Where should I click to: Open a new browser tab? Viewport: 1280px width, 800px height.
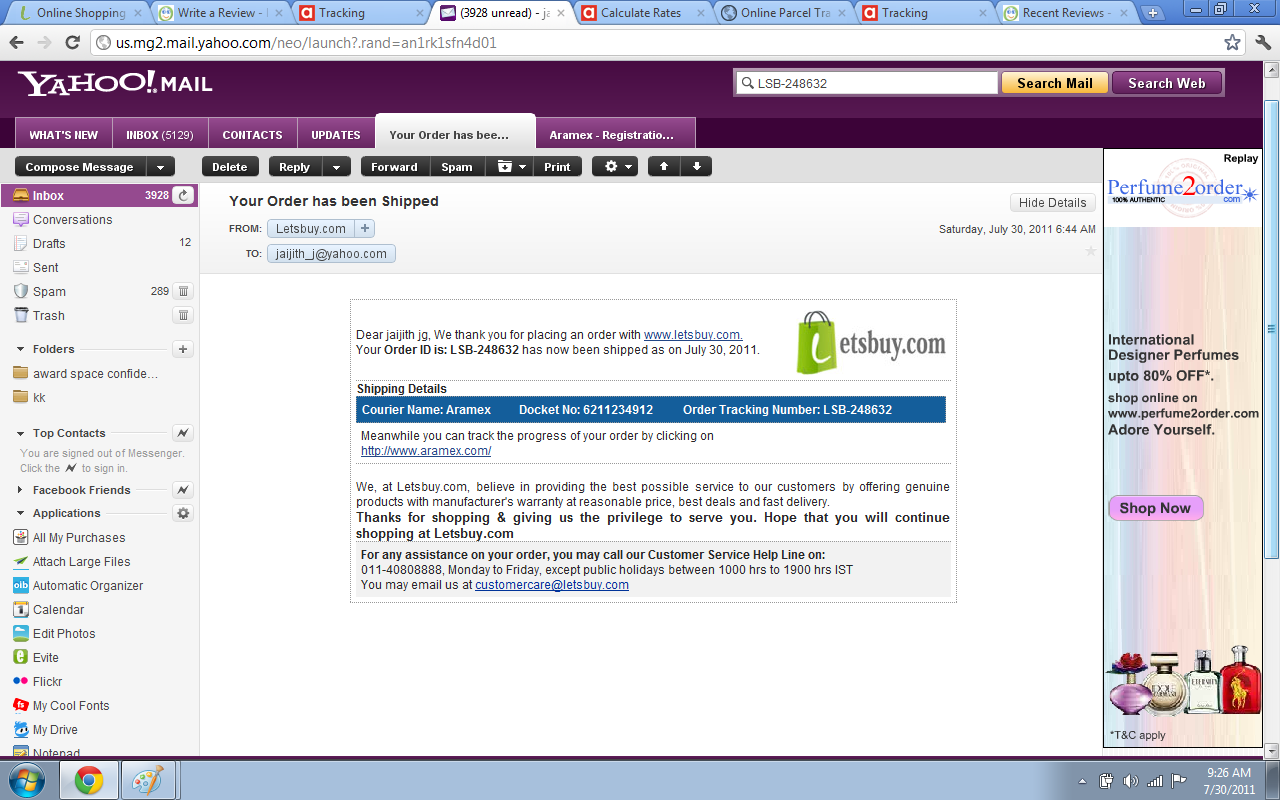1153,13
